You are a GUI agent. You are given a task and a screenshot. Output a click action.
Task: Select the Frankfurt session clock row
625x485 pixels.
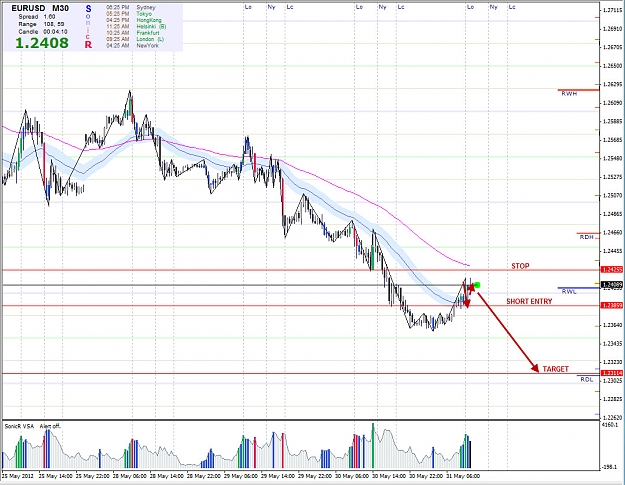click(132, 33)
